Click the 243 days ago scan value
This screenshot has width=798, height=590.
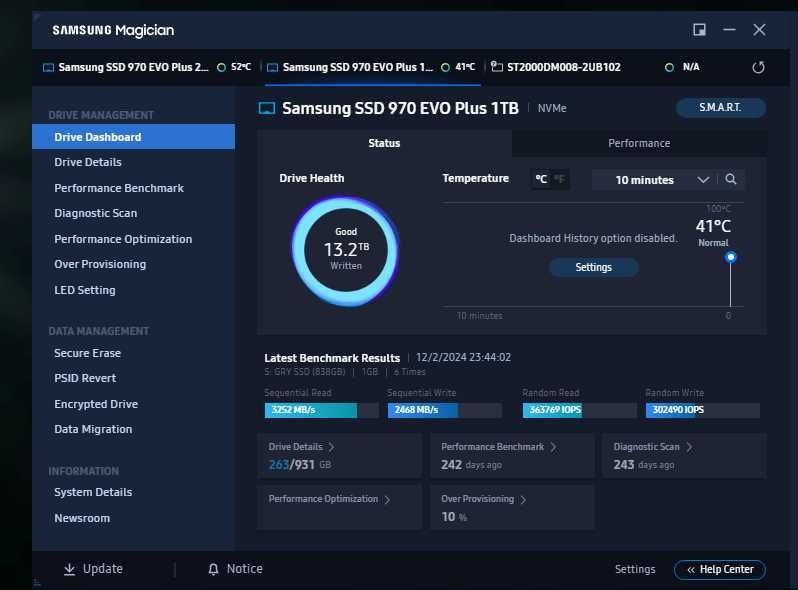click(x=644, y=465)
